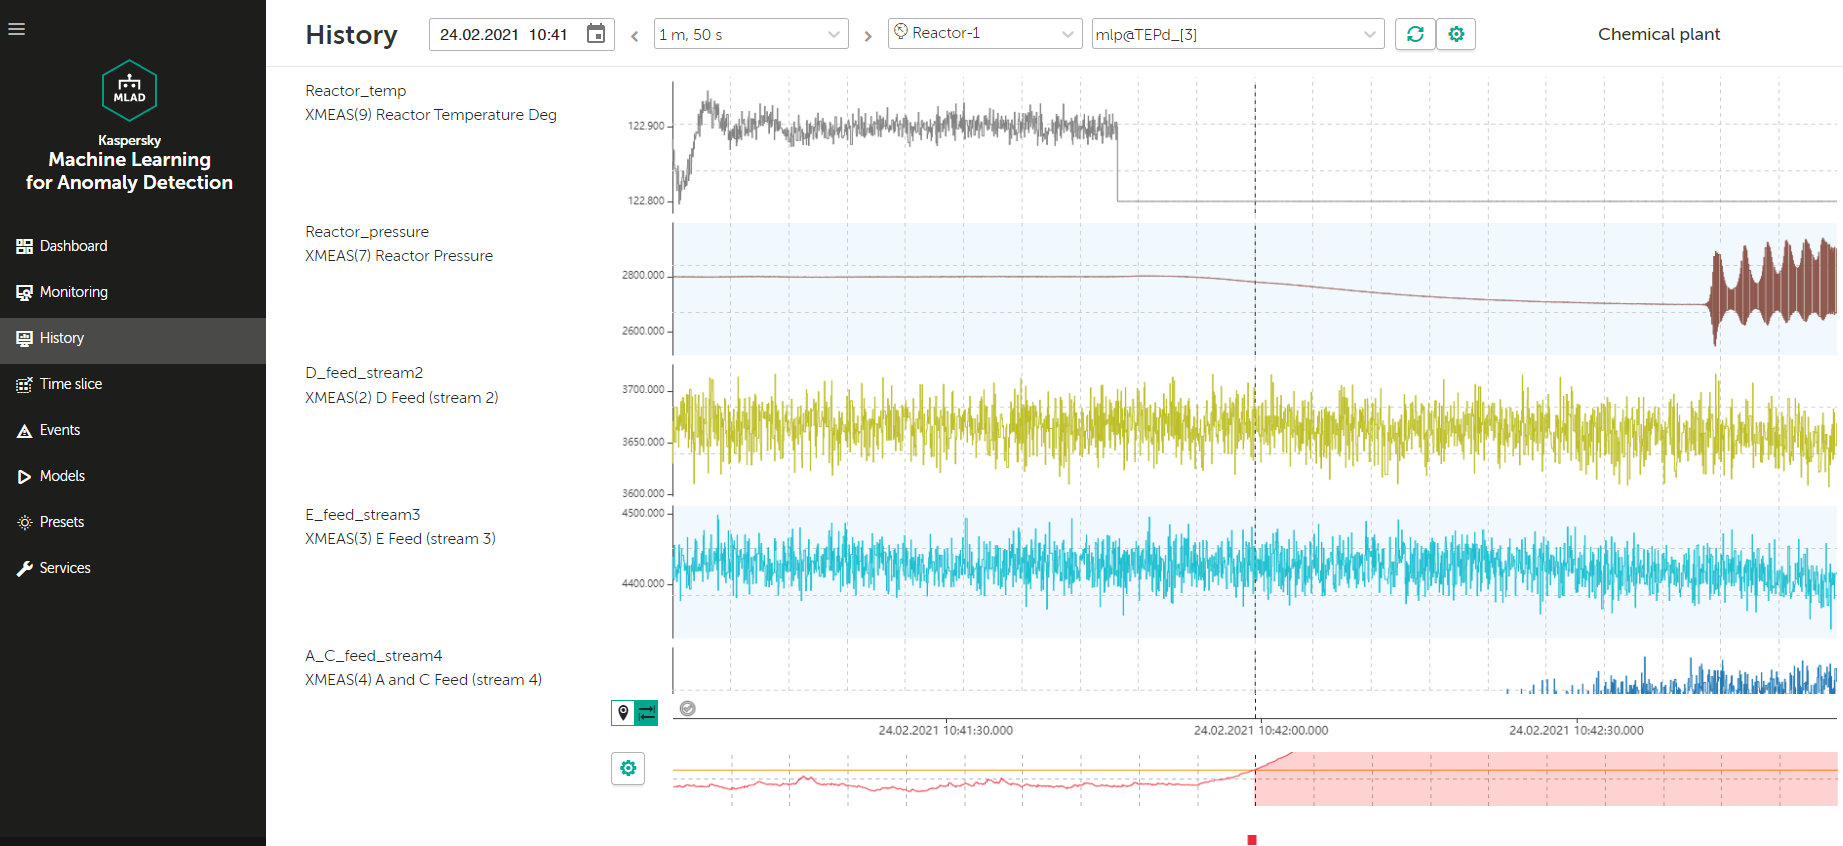Click the date and time input field
Image resolution: width=1843 pixels, height=846 pixels.
coord(505,34)
